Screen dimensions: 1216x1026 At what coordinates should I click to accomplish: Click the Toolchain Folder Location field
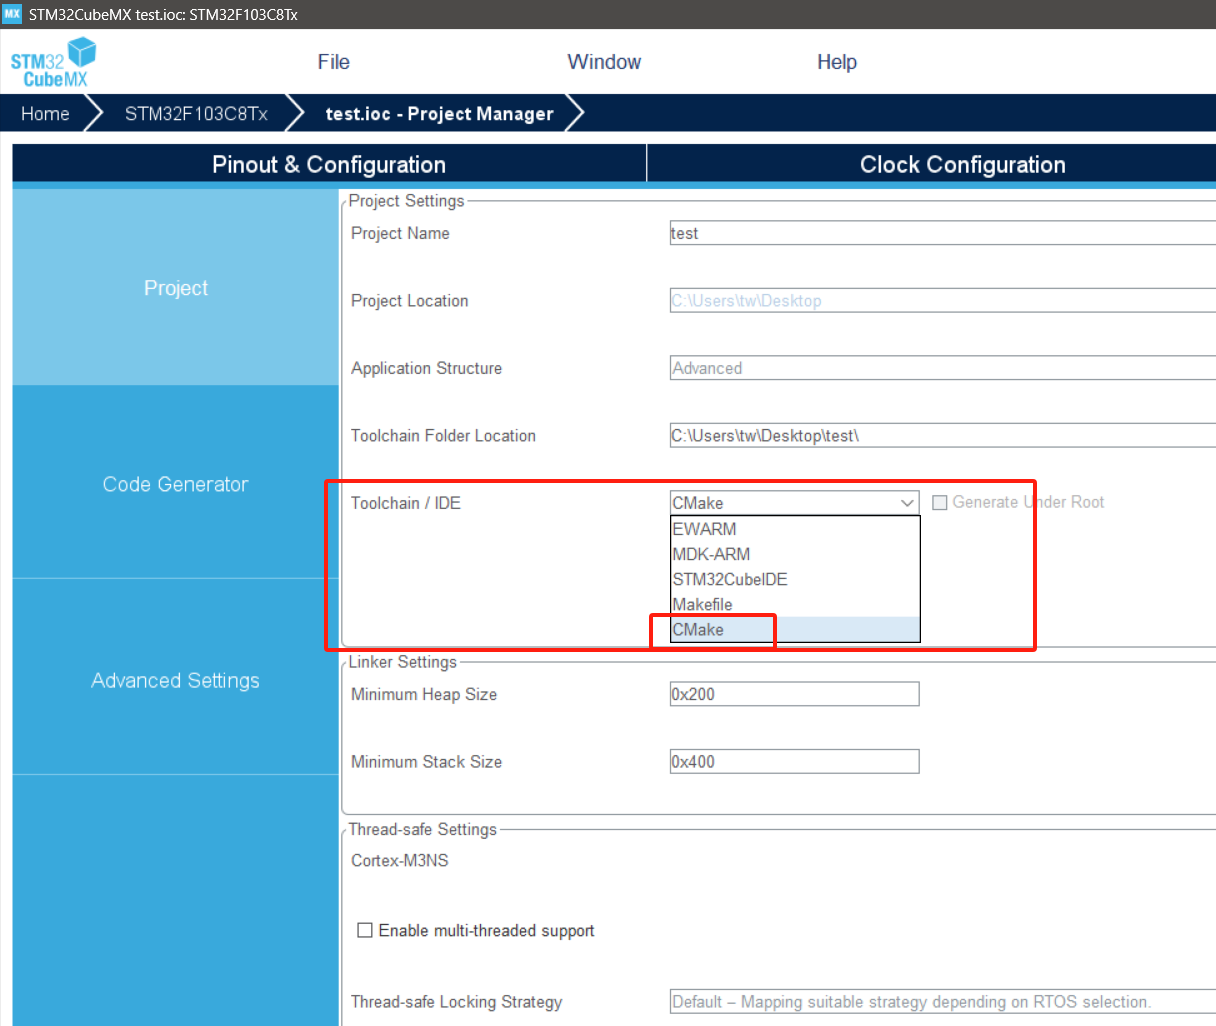coord(943,435)
